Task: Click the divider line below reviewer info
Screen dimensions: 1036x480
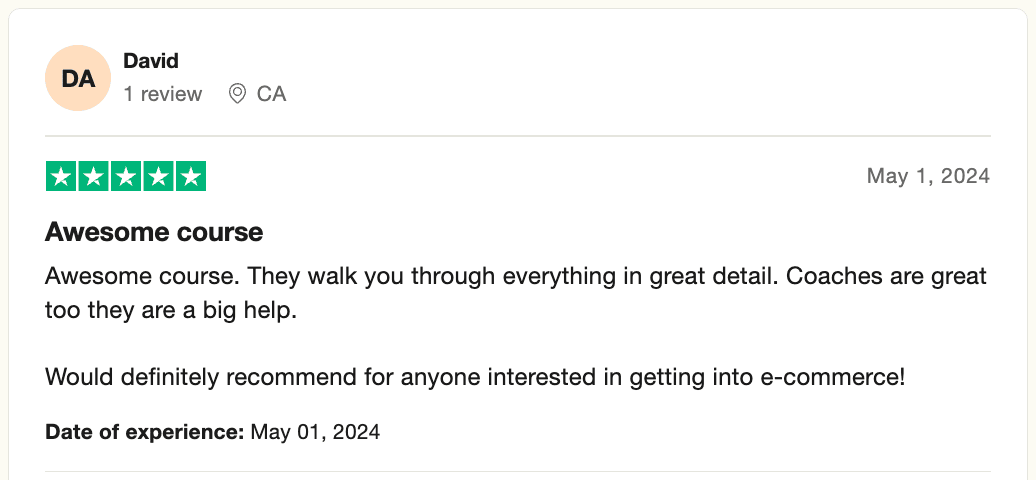Action: click(x=518, y=136)
